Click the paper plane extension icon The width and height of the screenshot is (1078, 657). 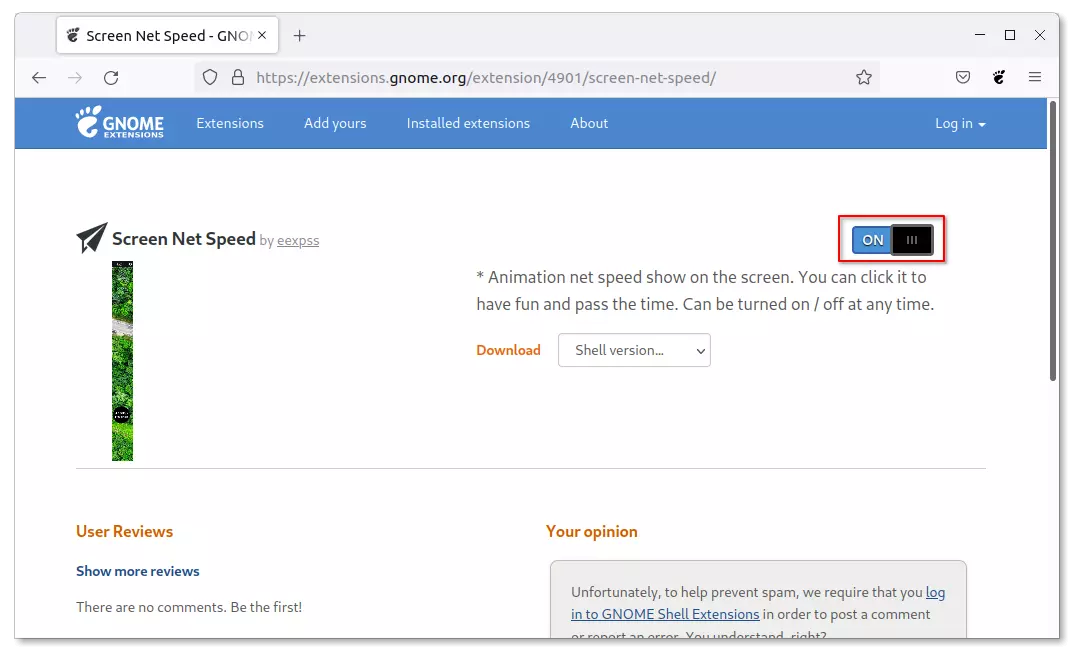click(x=91, y=238)
